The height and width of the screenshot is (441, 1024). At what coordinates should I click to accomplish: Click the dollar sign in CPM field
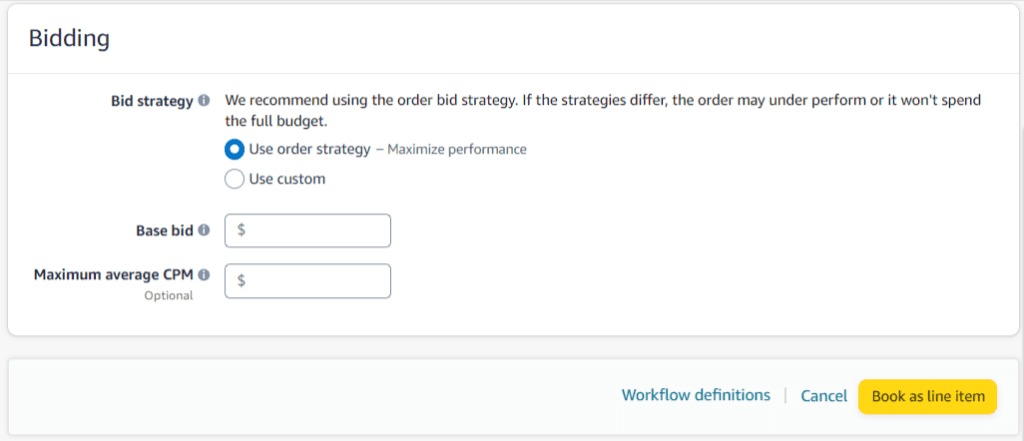point(242,281)
